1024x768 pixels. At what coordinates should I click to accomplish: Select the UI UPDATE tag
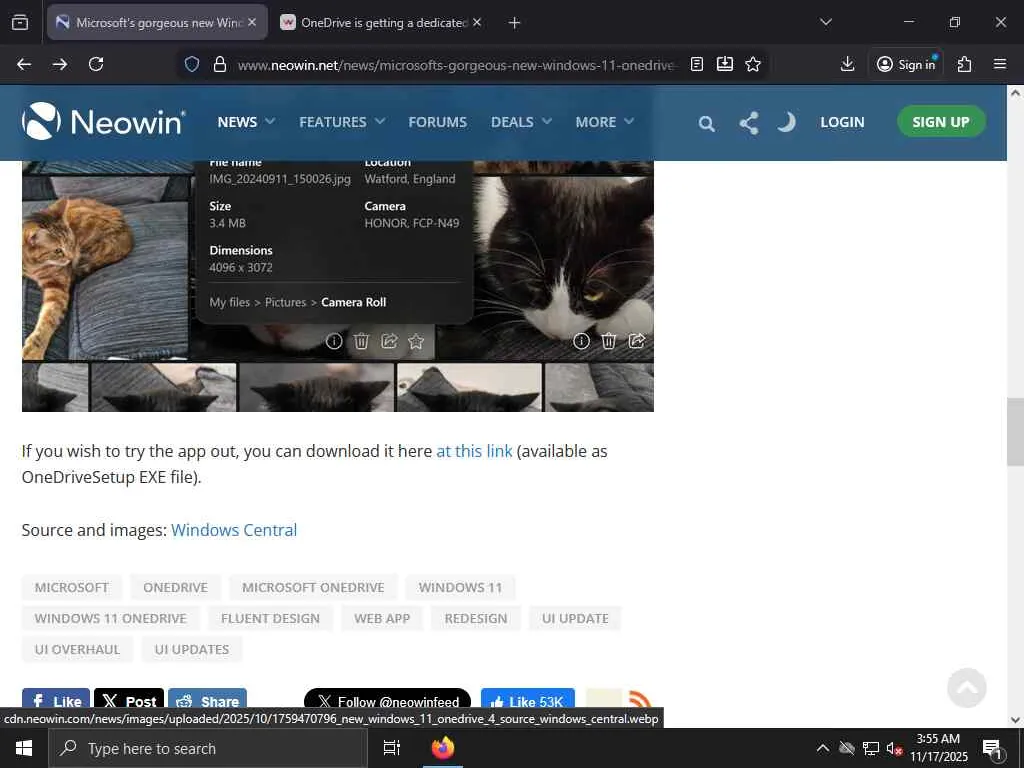pos(575,618)
